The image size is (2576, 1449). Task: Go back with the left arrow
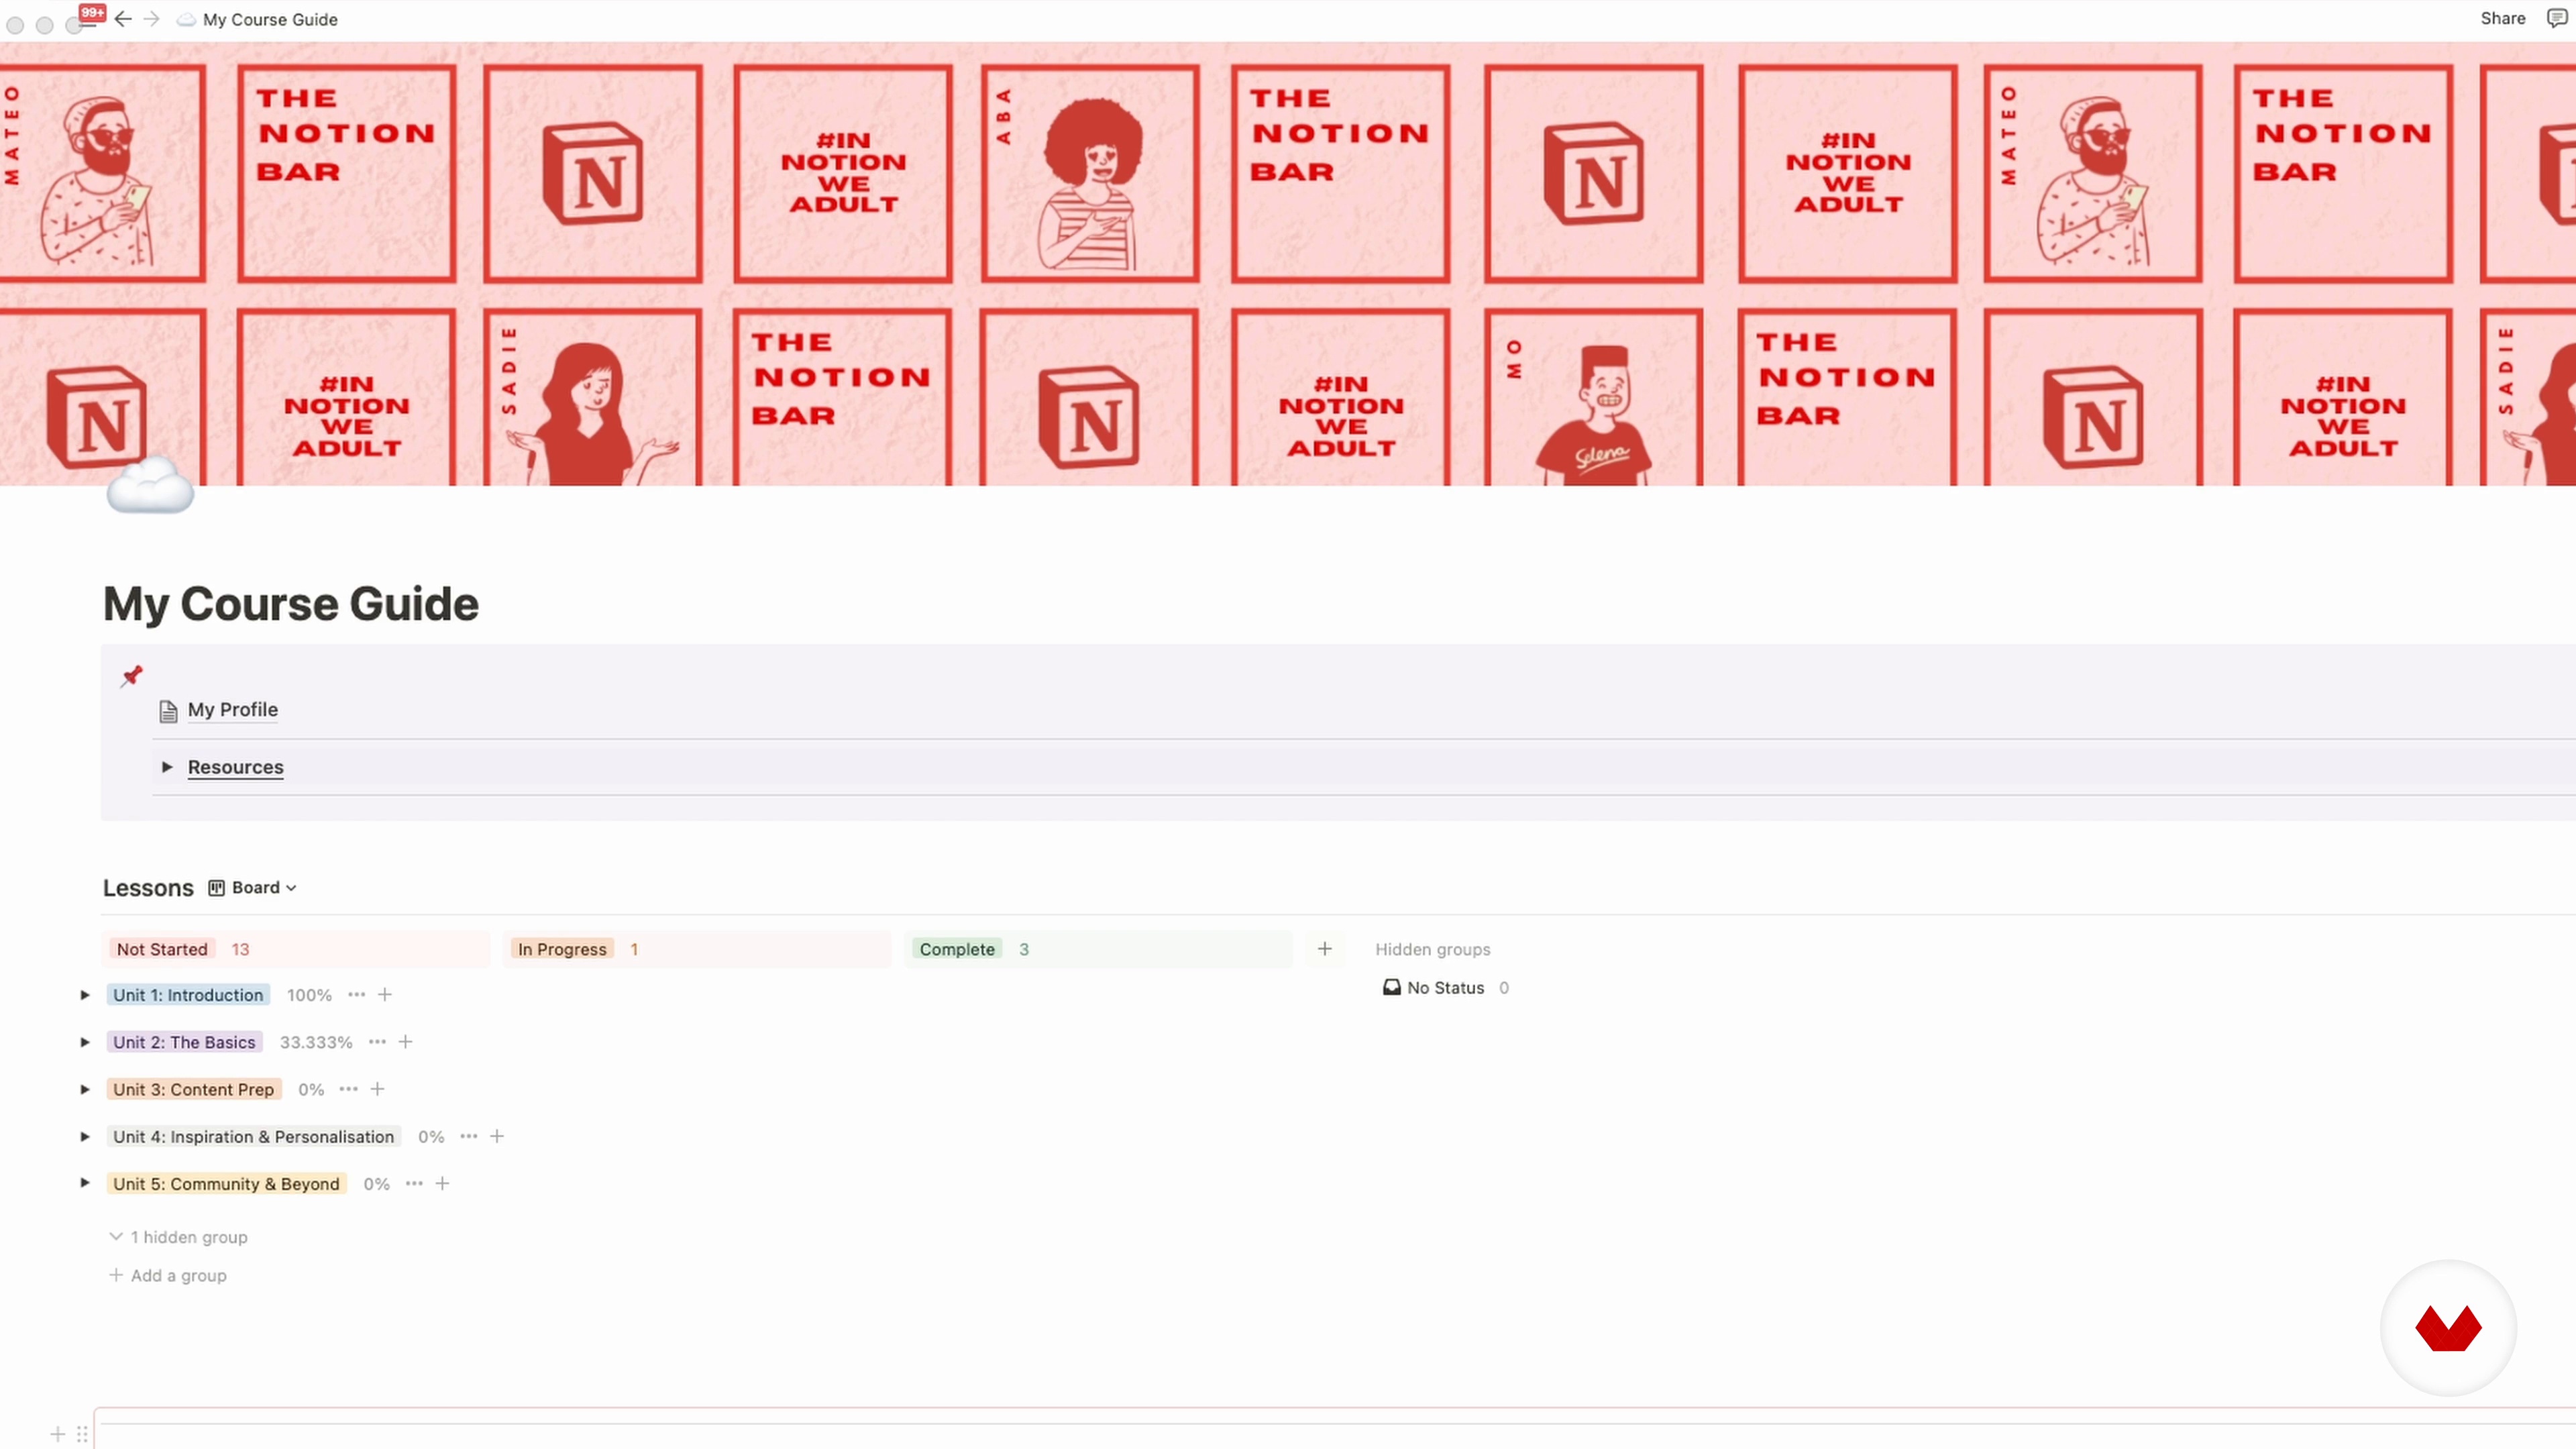pos(123,19)
